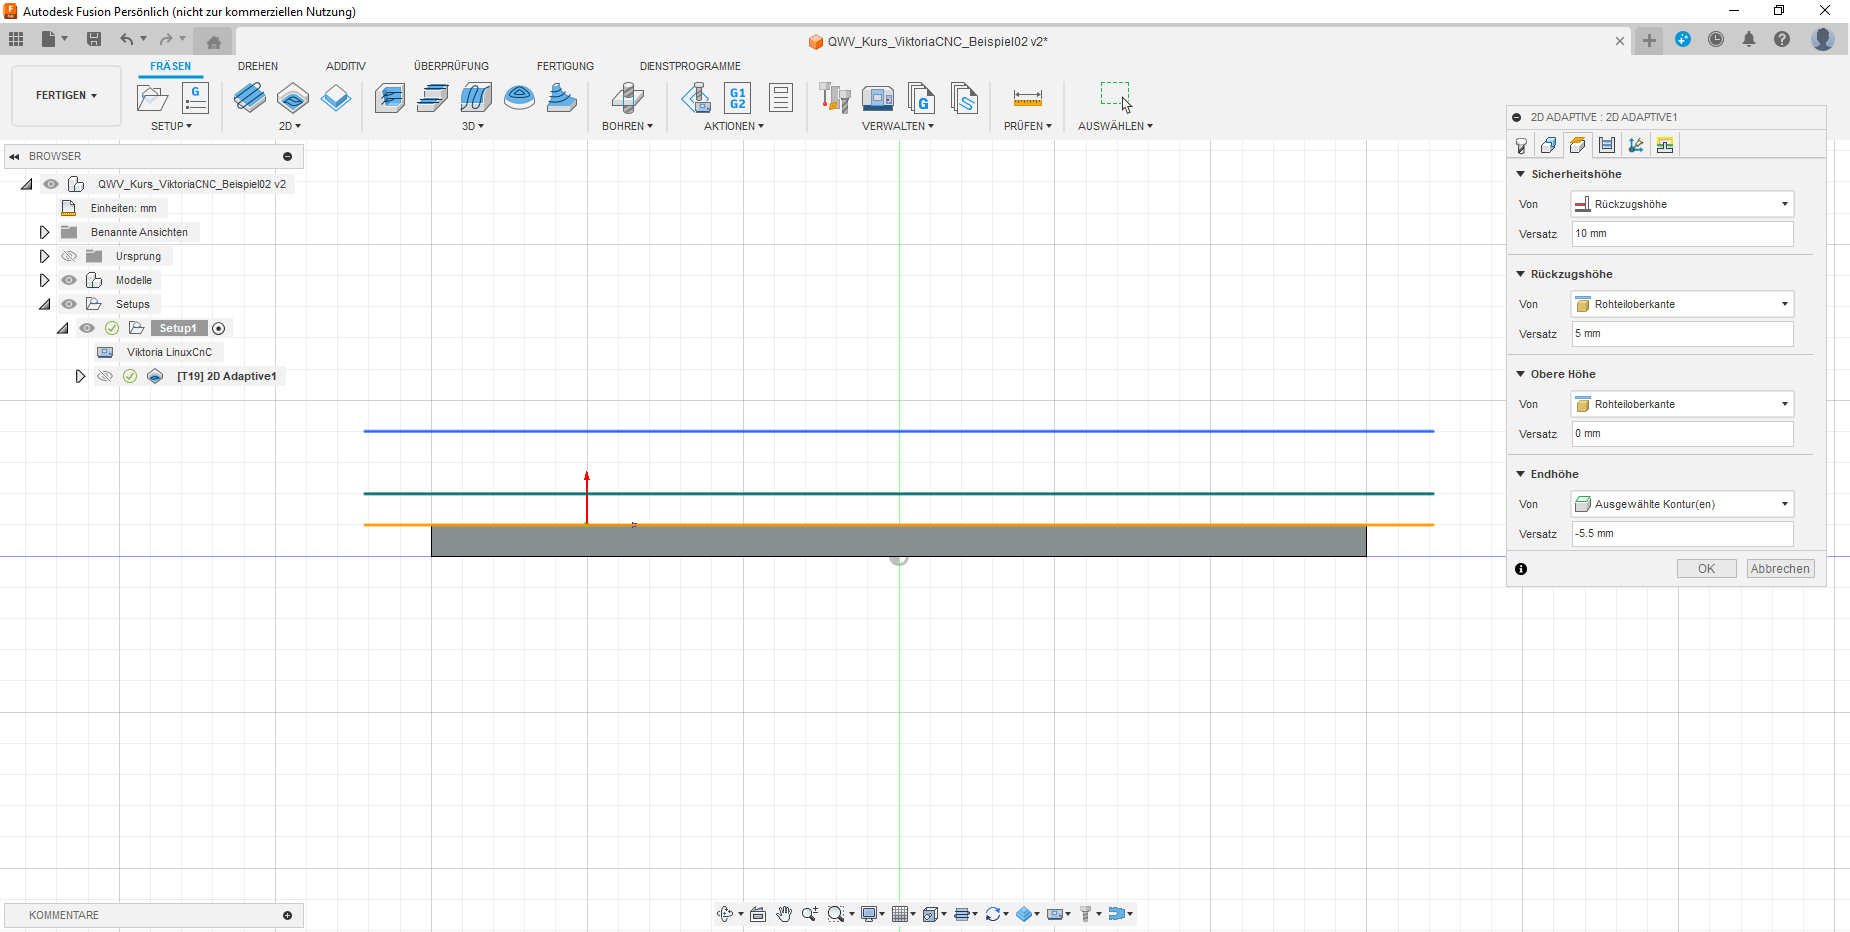This screenshot has width=1850, height=932.
Task: Click the Drilling tool icon
Action: click(x=627, y=98)
